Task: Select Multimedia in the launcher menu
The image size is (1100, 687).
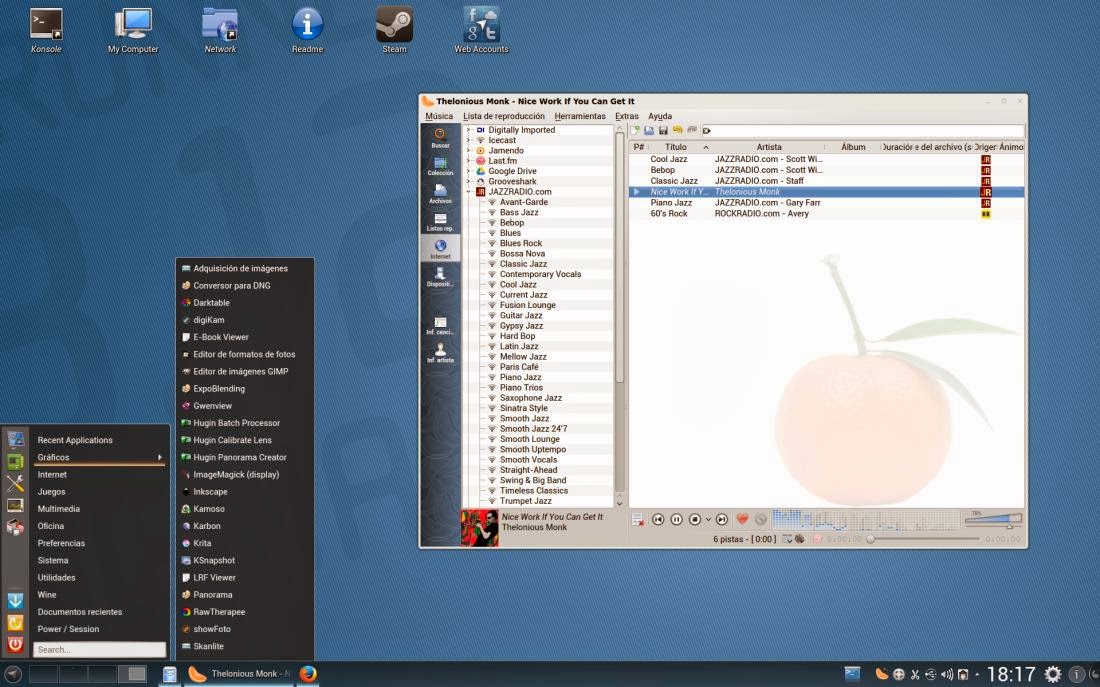Action: [59, 509]
